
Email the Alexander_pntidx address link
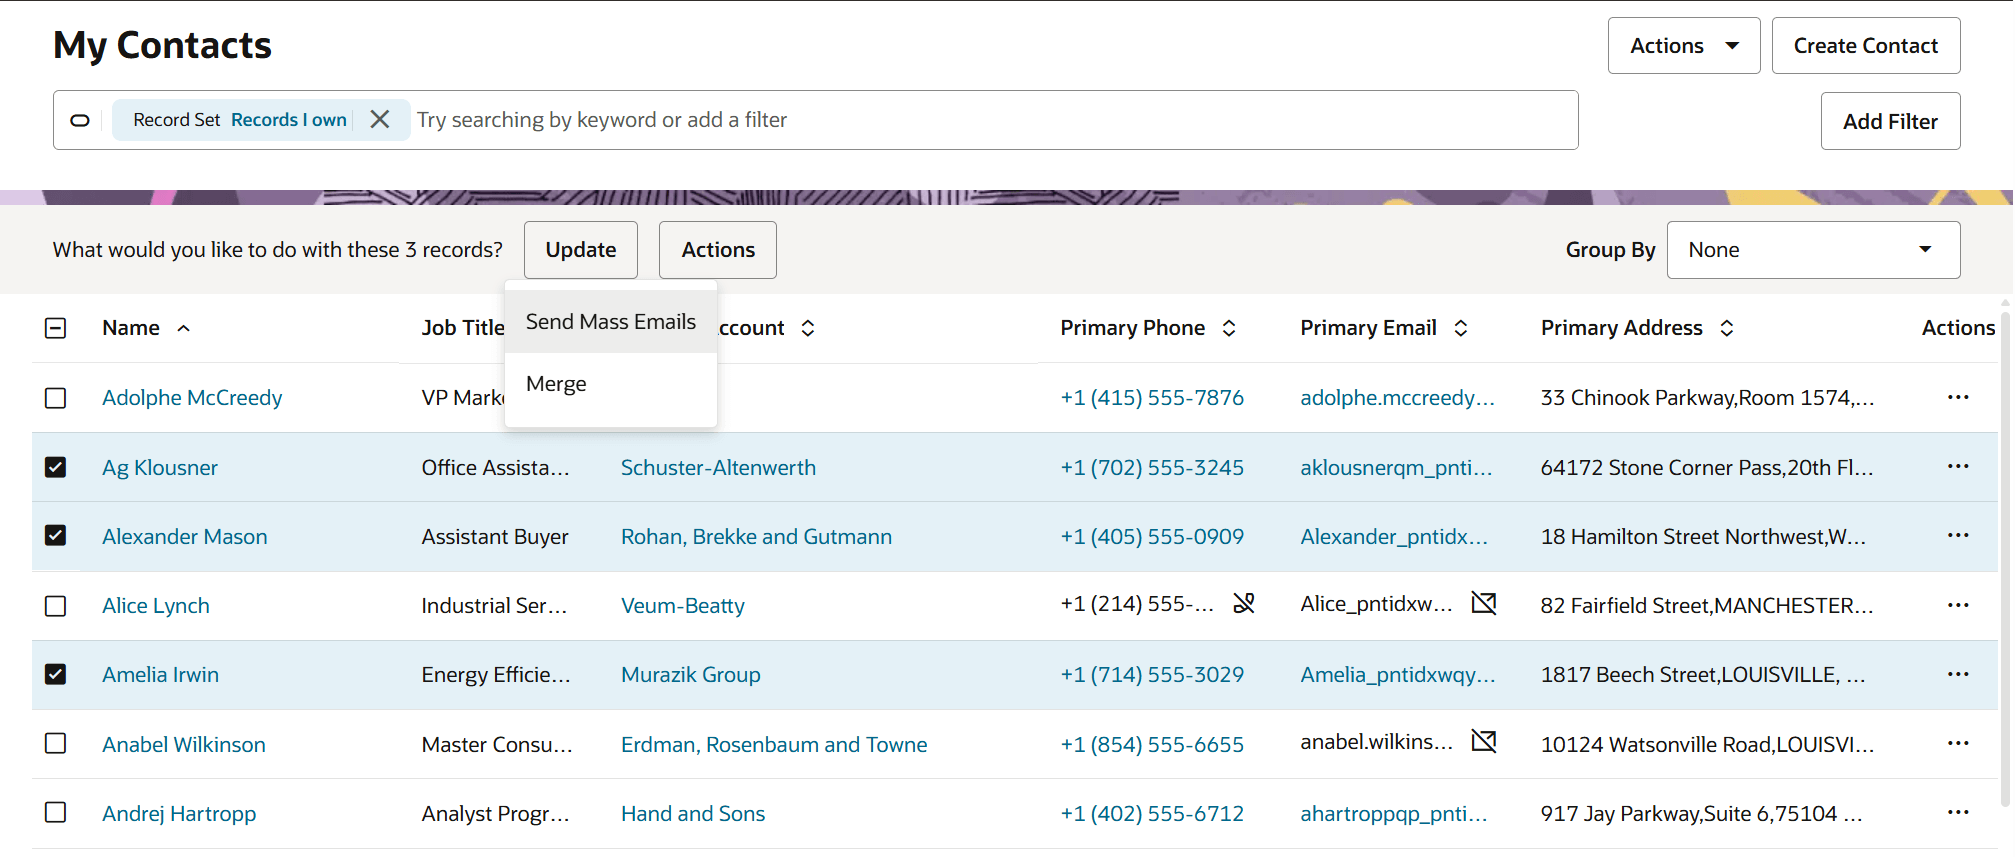click(x=1394, y=537)
